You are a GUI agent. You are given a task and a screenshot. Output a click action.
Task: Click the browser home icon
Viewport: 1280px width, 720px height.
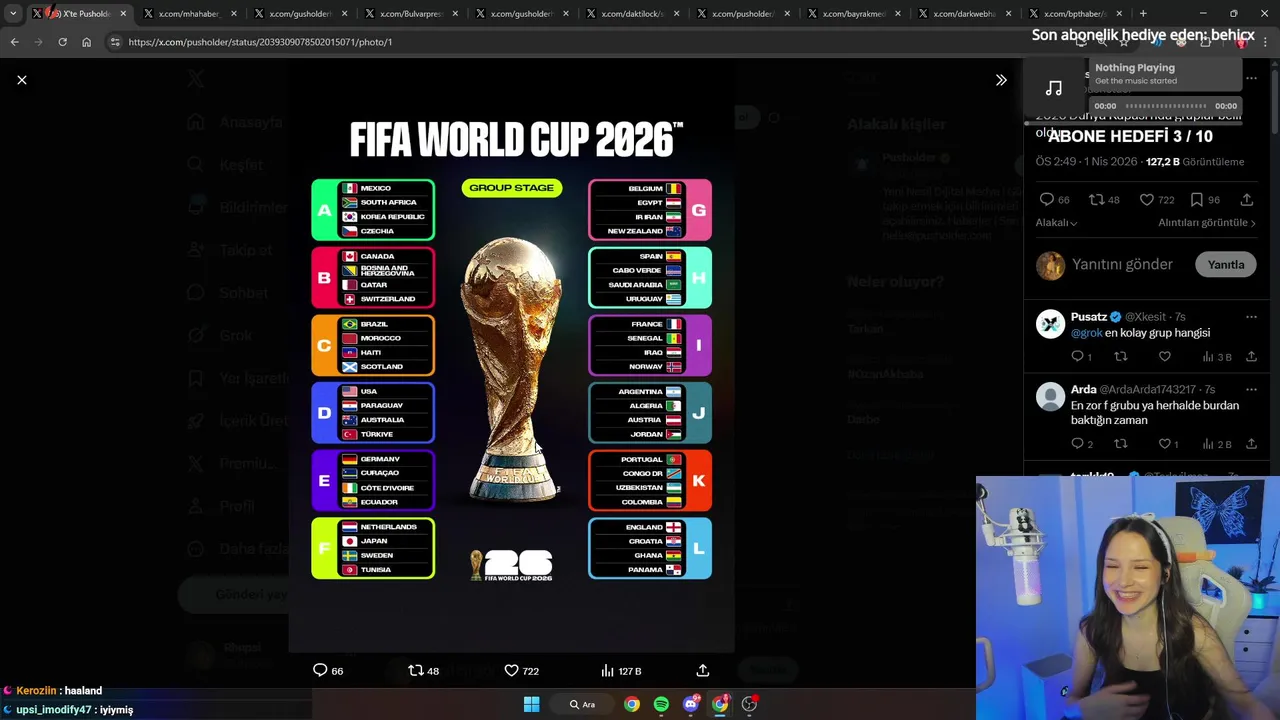pos(86,42)
